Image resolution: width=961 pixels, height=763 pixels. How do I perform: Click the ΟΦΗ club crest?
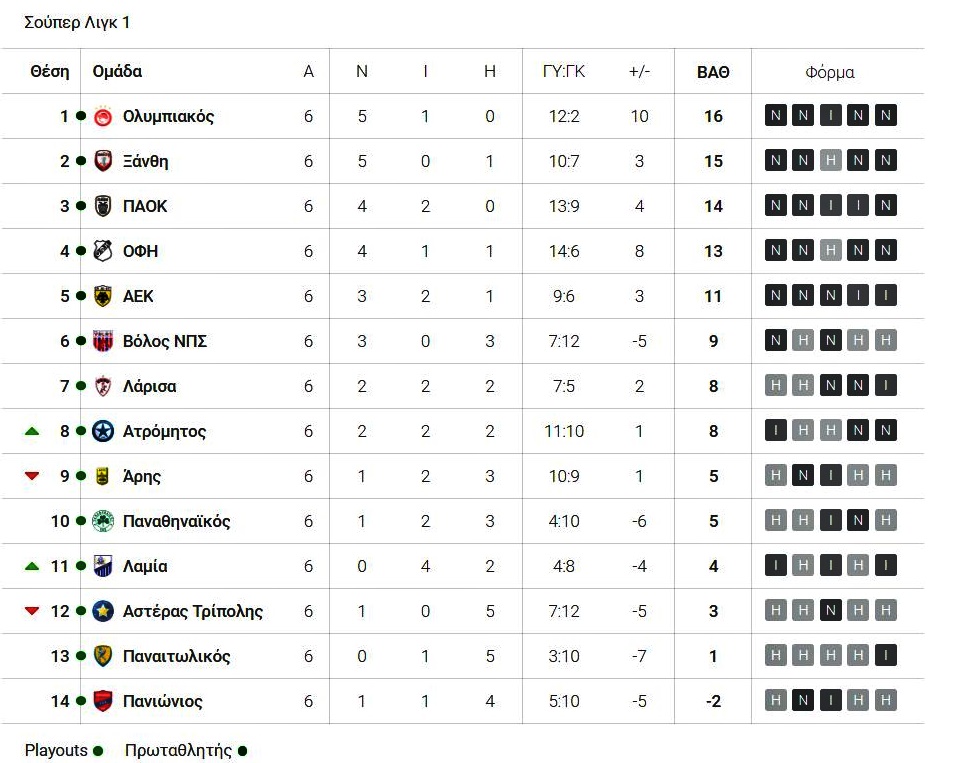pyautogui.click(x=102, y=251)
